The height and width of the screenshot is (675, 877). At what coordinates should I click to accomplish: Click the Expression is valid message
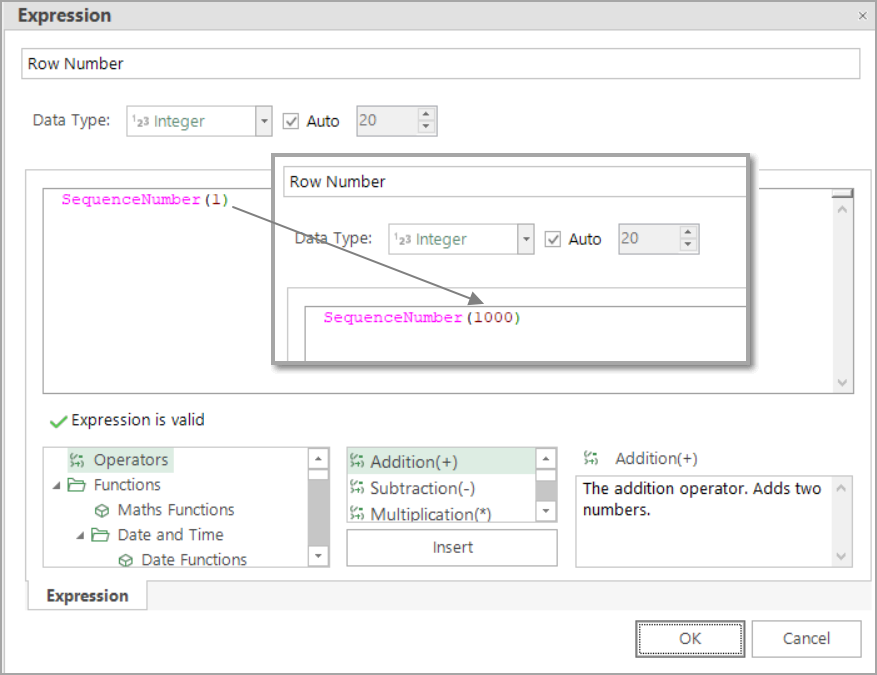[x=138, y=420]
